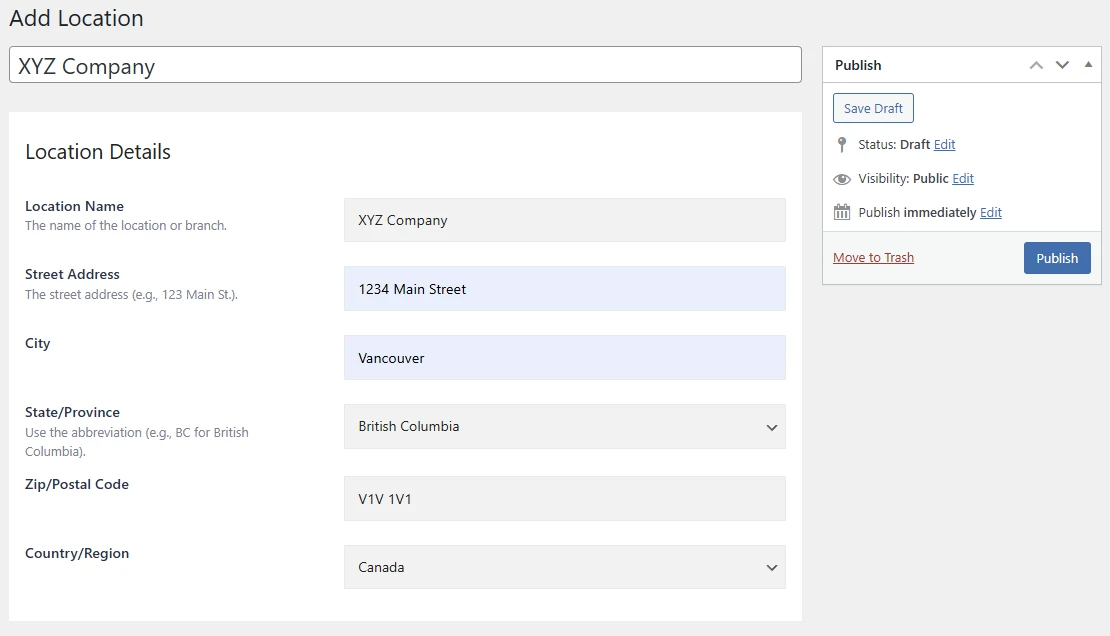
Task: Click the Save Draft button
Action: coord(872,107)
